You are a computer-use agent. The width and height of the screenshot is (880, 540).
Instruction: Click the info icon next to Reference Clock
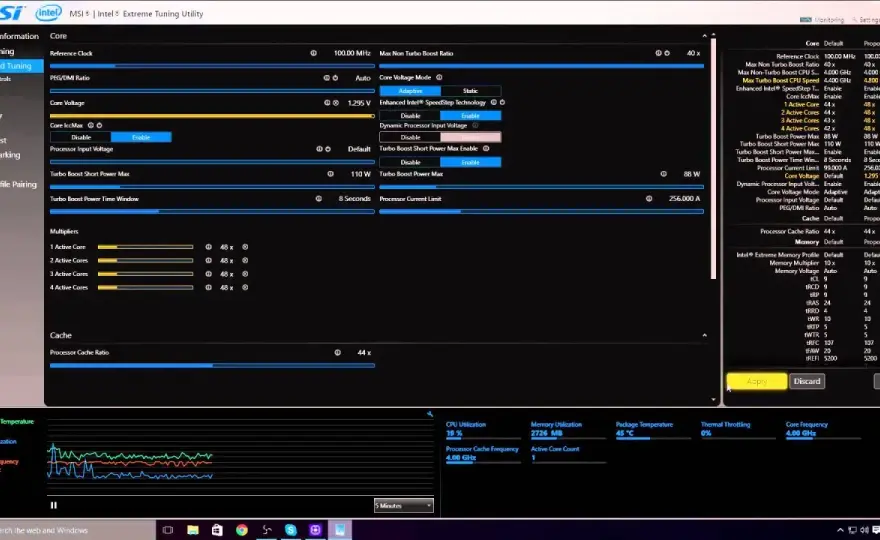[x=314, y=53]
